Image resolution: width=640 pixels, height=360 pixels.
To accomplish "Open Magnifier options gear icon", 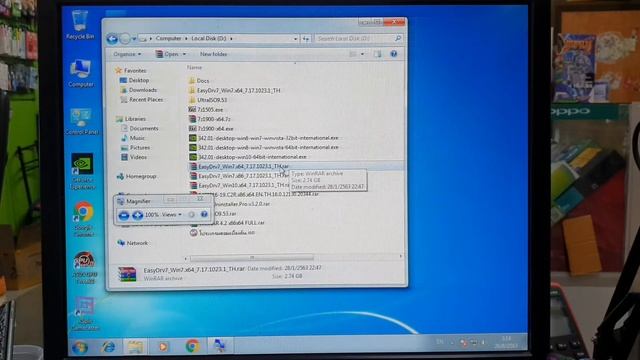I will click(191, 215).
